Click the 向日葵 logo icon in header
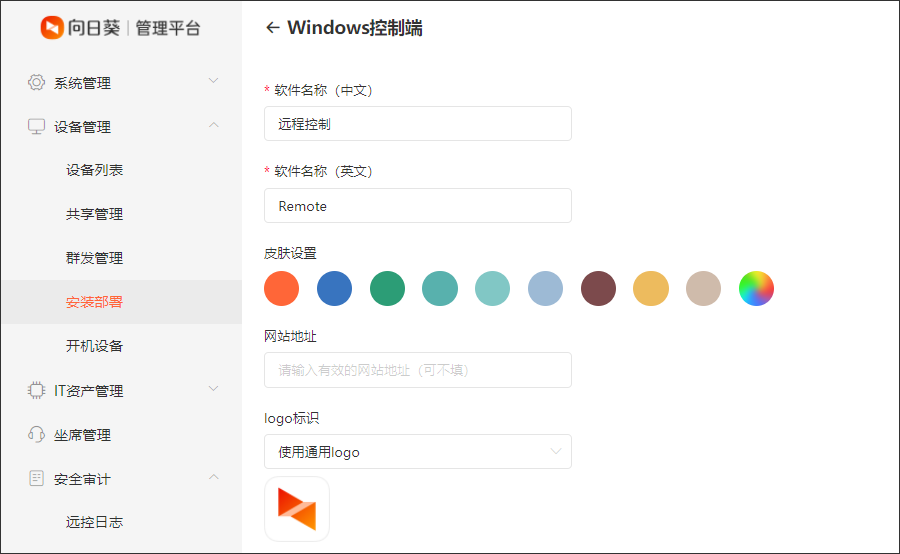900x554 pixels. pos(52,28)
